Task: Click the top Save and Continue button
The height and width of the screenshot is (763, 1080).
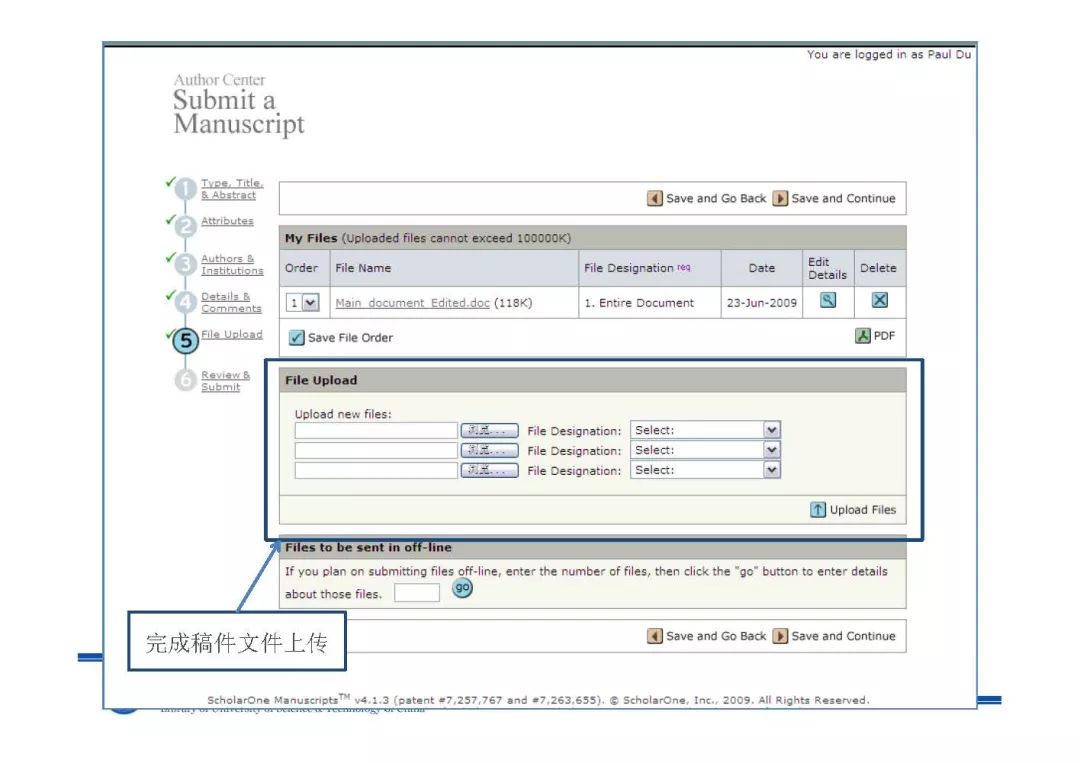Action: pos(835,198)
